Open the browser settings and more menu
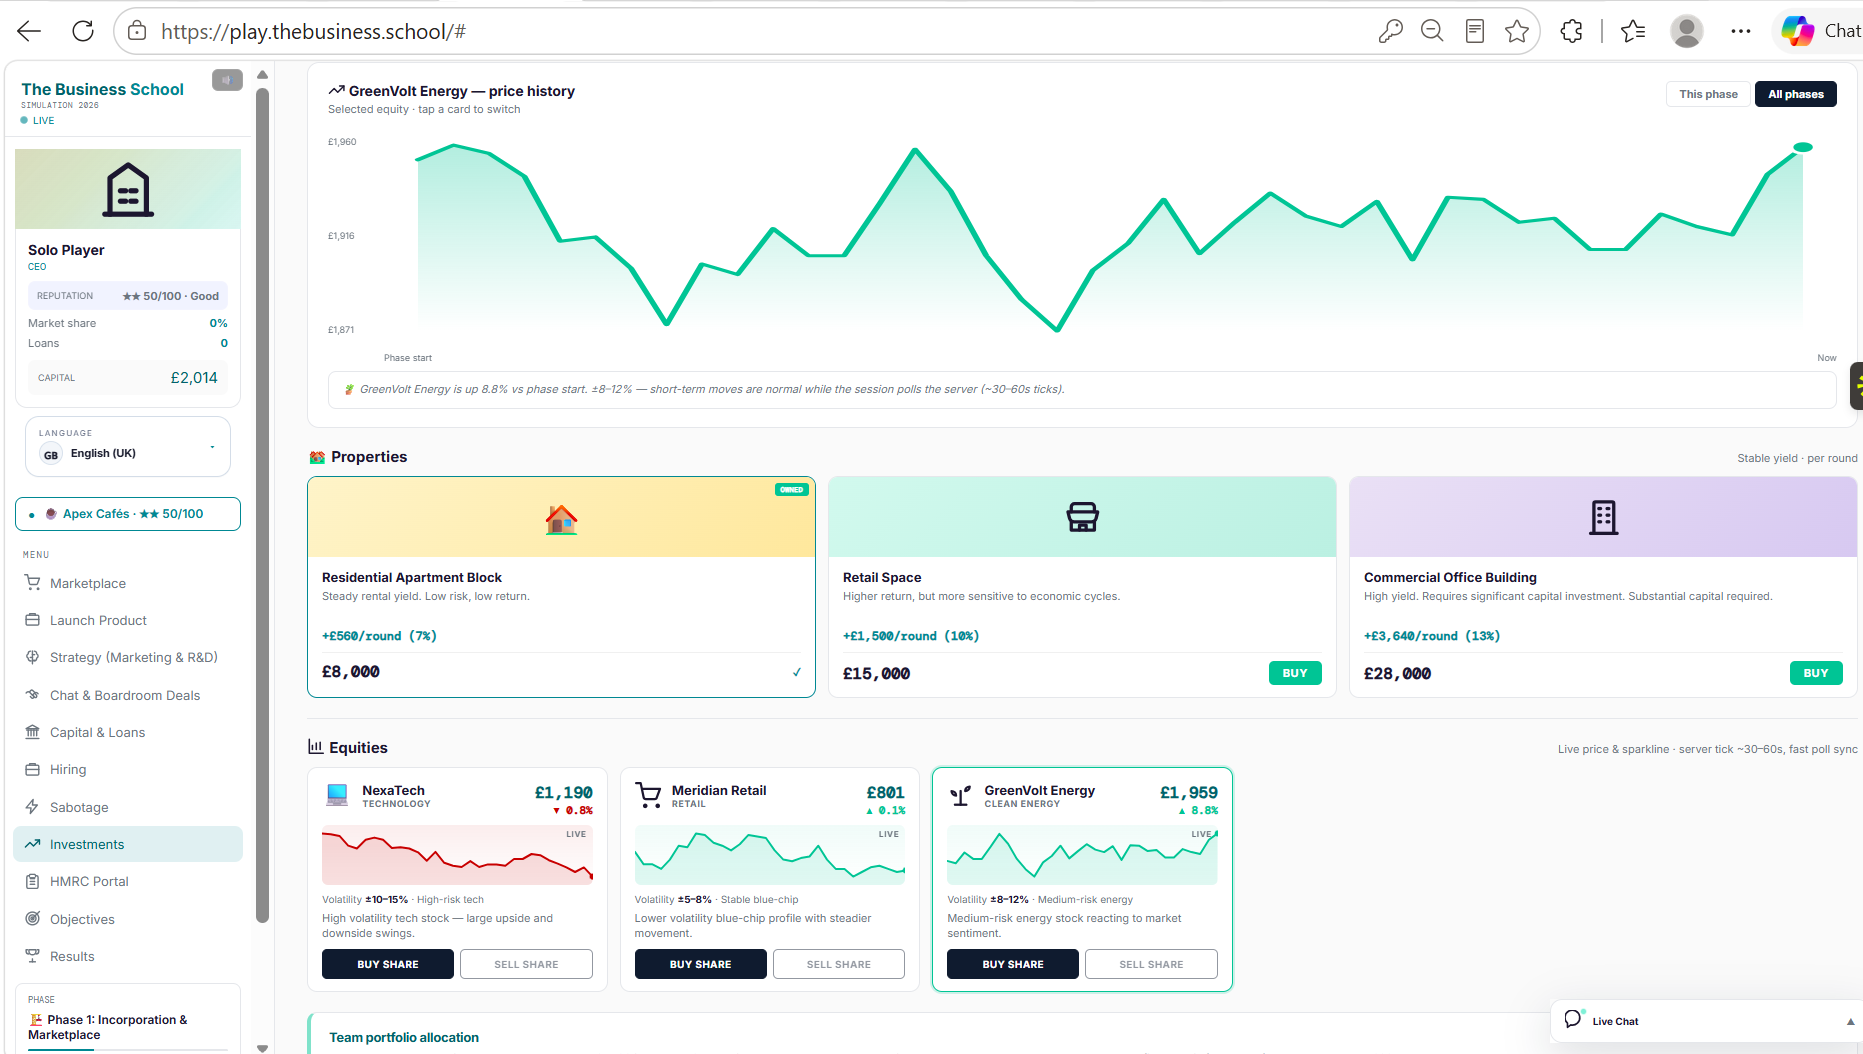Image resolution: width=1863 pixels, height=1054 pixels. (1741, 31)
